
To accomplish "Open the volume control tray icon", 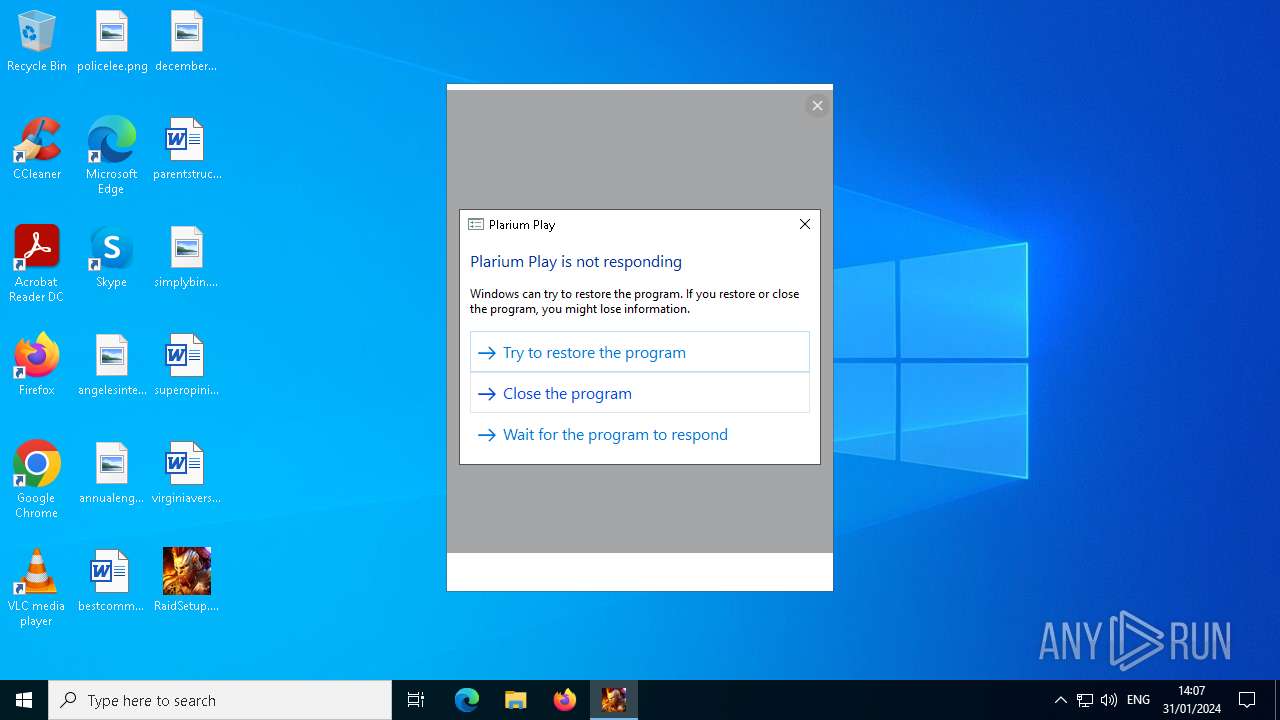I will [1109, 700].
